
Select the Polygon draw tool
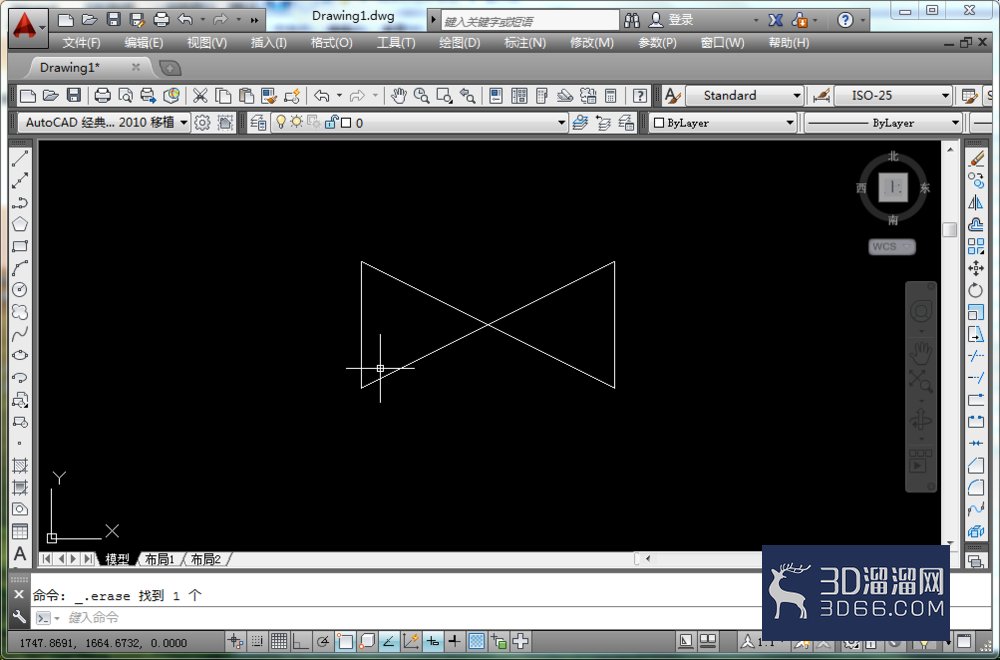point(20,224)
